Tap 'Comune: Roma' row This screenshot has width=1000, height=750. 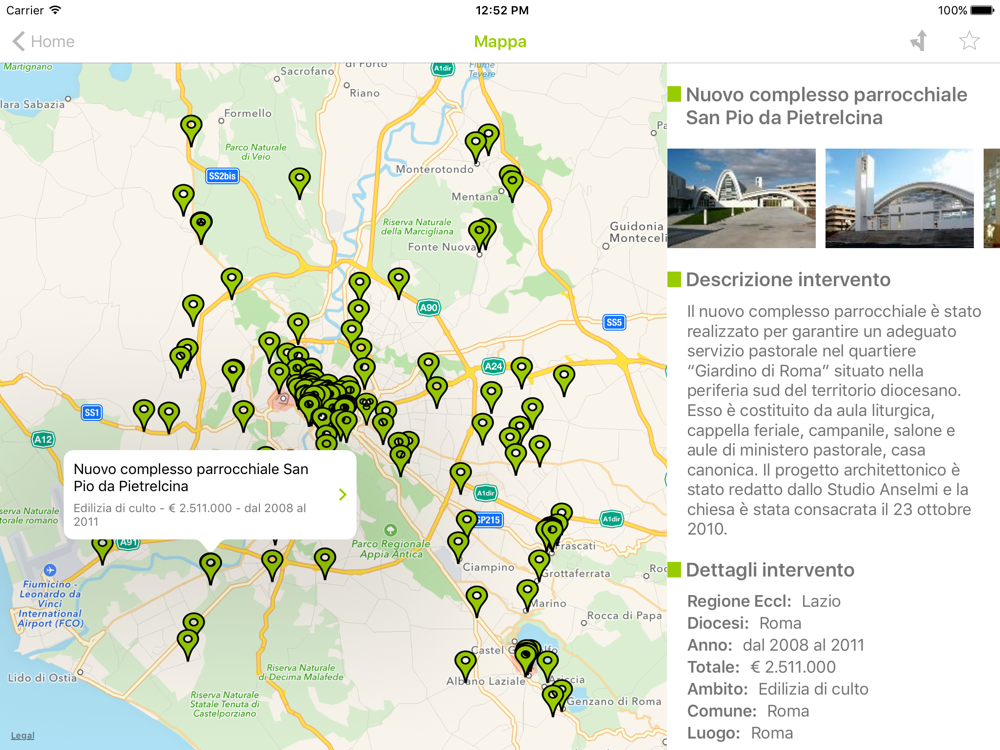pyautogui.click(x=747, y=711)
